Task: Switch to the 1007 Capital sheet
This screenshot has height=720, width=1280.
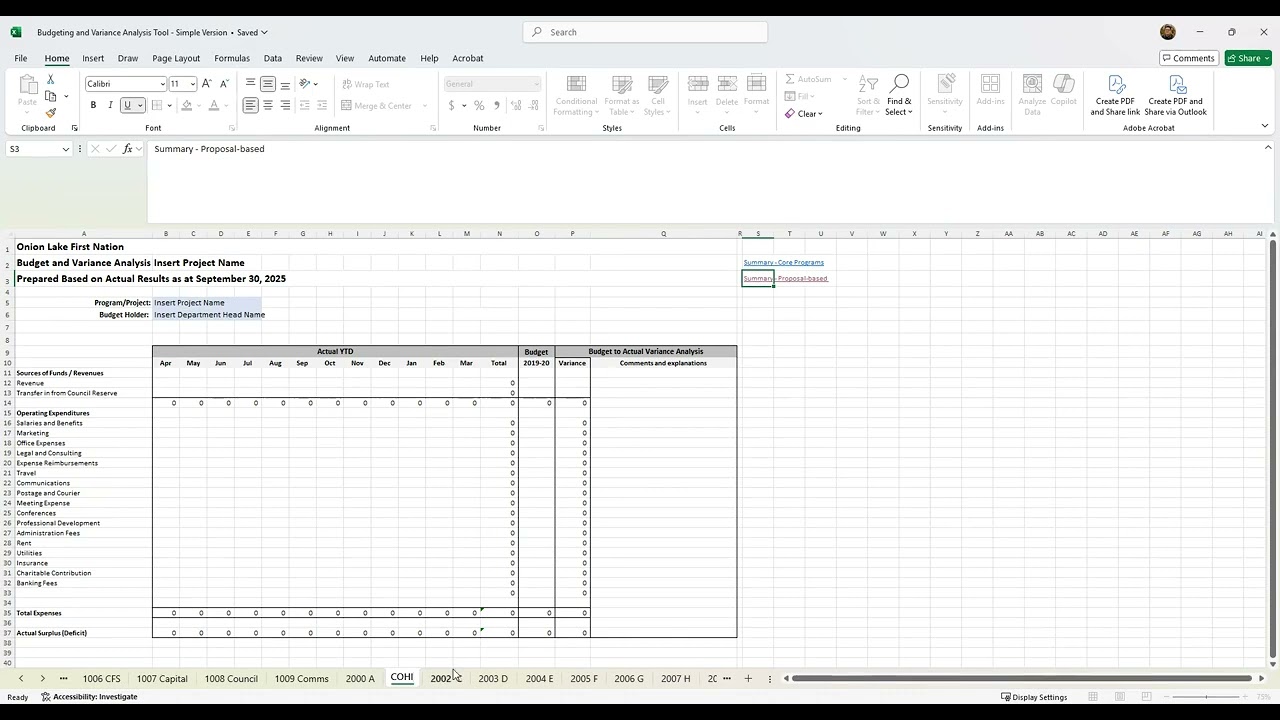Action: click(x=162, y=678)
